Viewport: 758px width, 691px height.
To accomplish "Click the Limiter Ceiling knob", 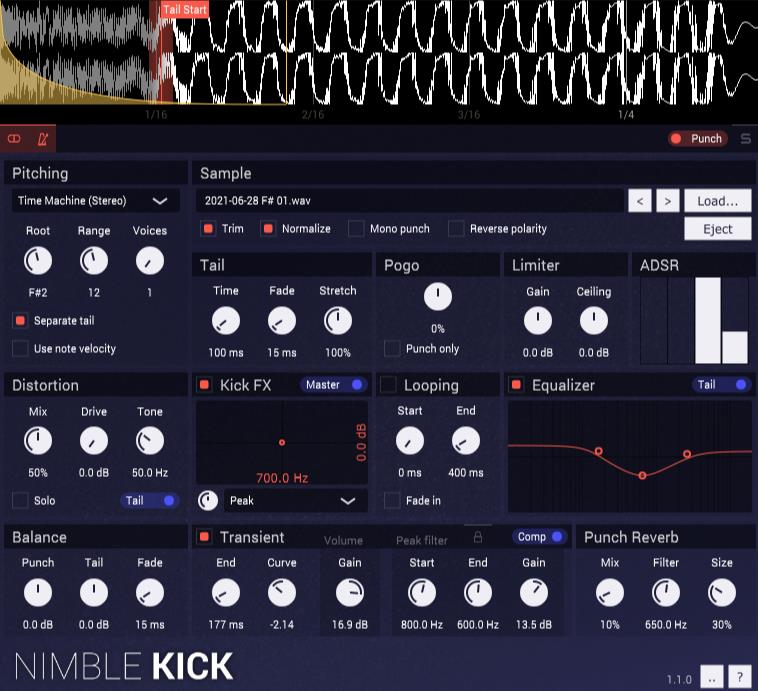I will [x=594, y=321].
